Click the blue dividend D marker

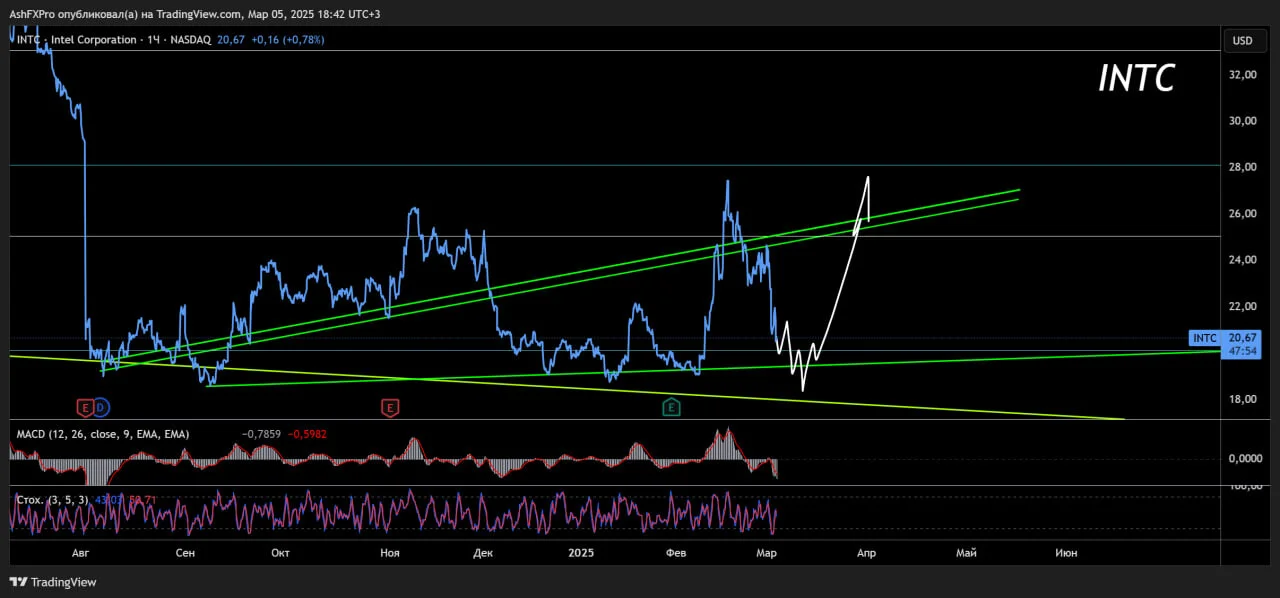tap(101, 407)
